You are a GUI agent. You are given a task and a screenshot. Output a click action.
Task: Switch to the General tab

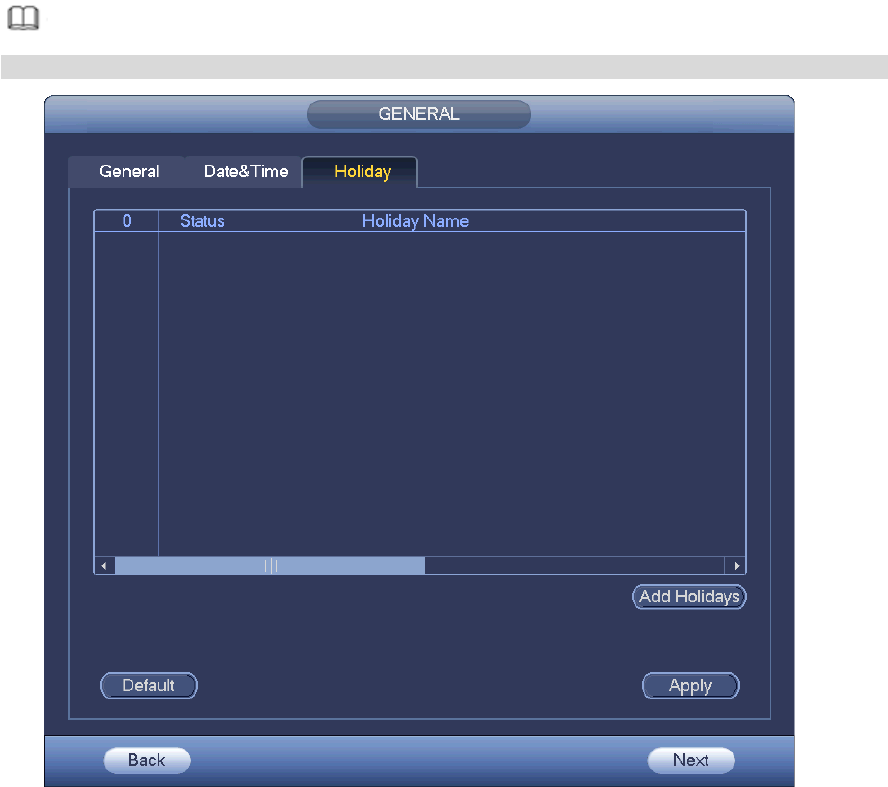[129, 172]
